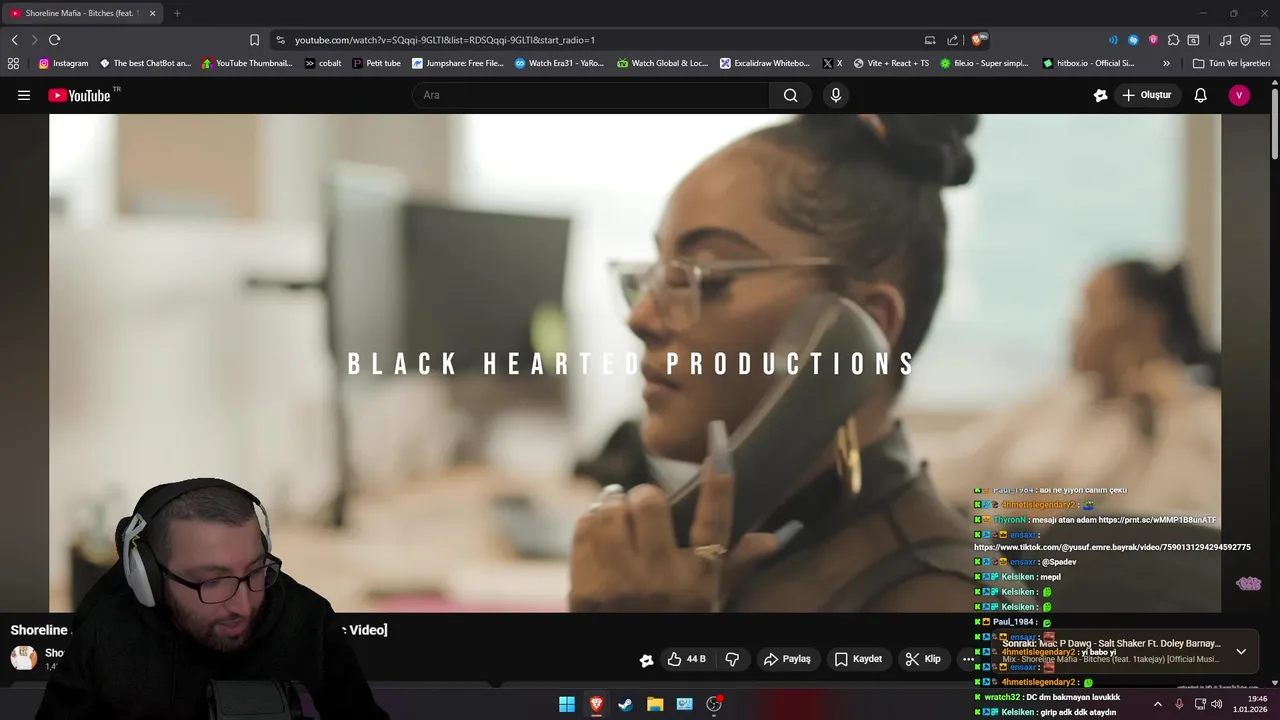Start voice search with the microphone
The image size is (1280, 720).
836,95
